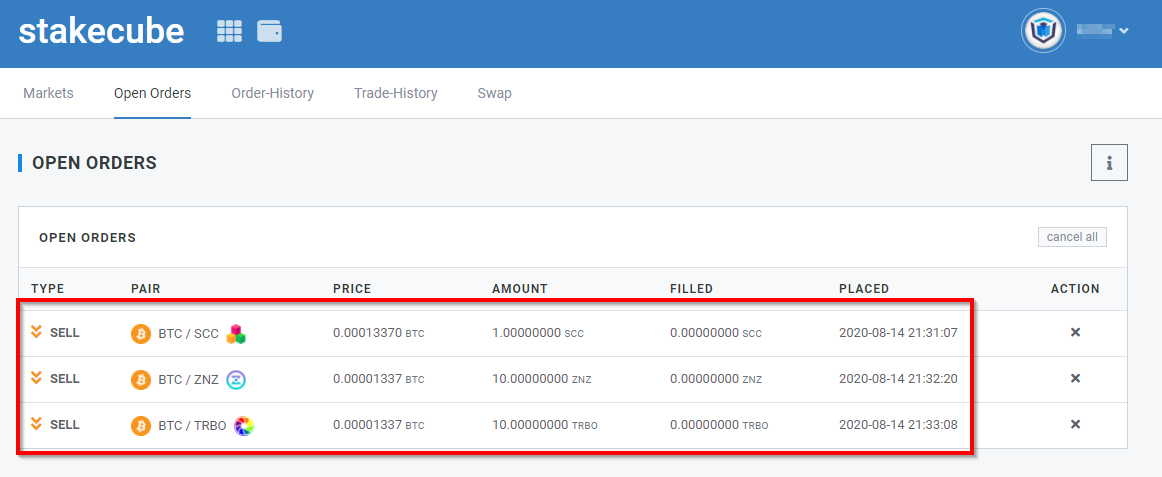Click sell arrow icon in ZNZ row
This screenshot has height=477, width=1162.
pyautogui.click(x=36, y=378)
